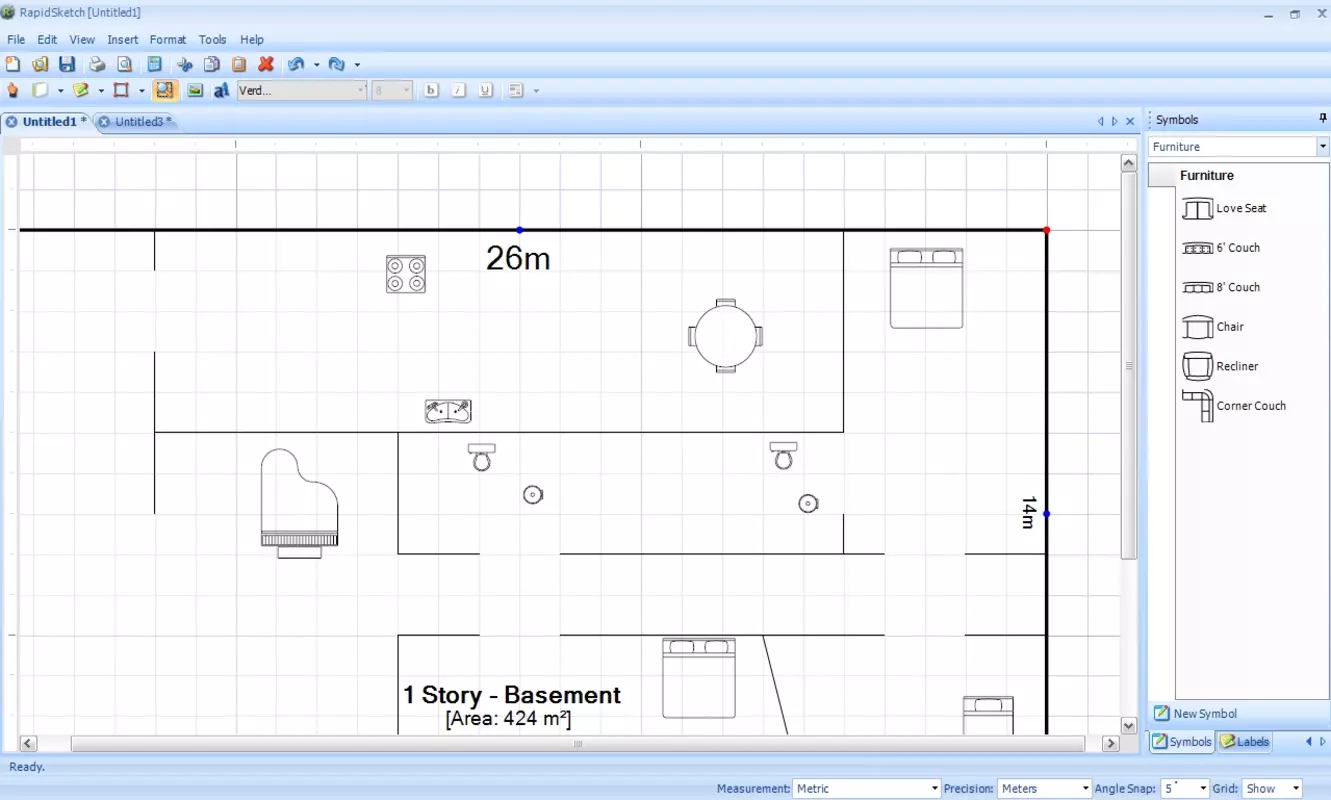Toggle italic formatting
The height and width of the screenshot is (800, 1331).
(x=458, y=90)
